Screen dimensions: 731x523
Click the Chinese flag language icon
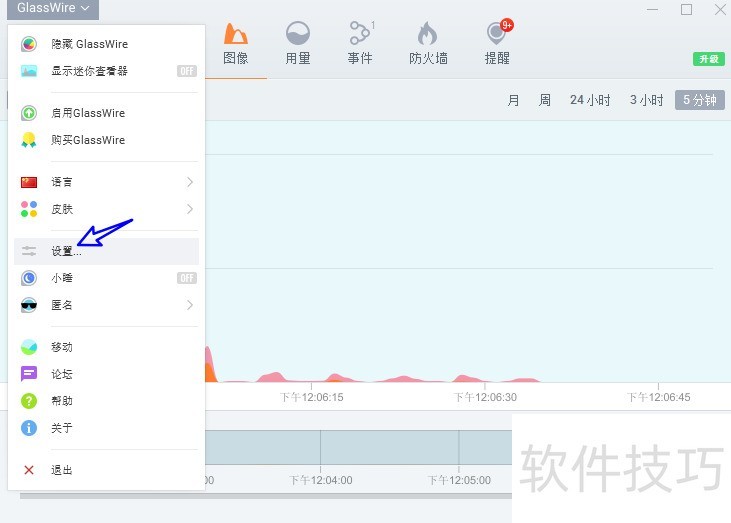29,182
